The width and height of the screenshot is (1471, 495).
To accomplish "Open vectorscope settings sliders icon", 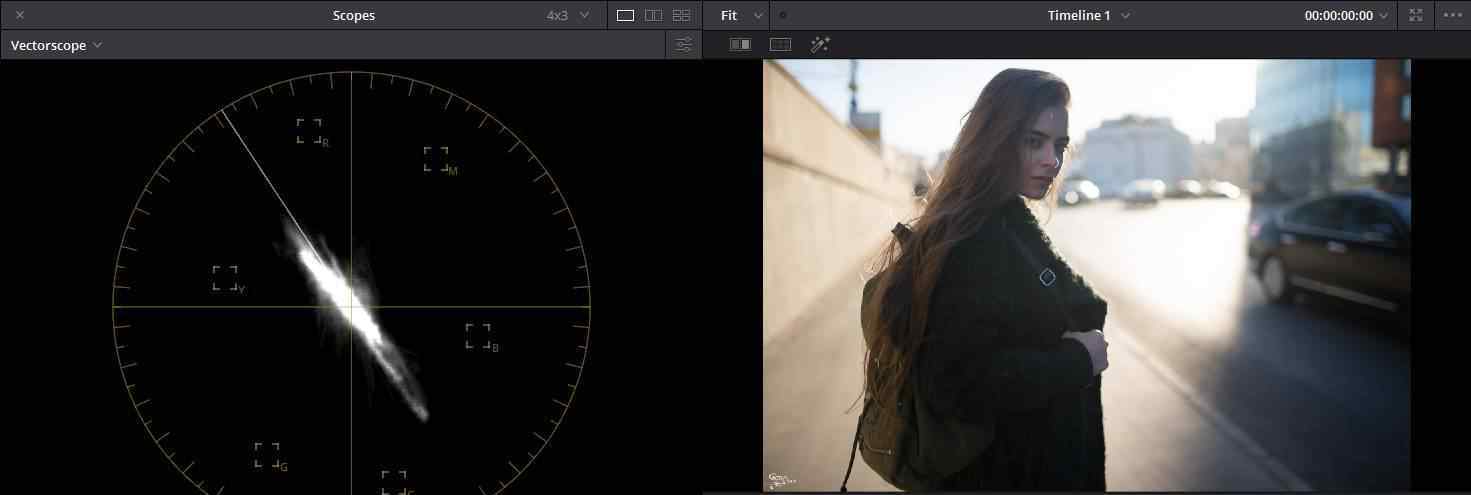I will coord(684,45).
